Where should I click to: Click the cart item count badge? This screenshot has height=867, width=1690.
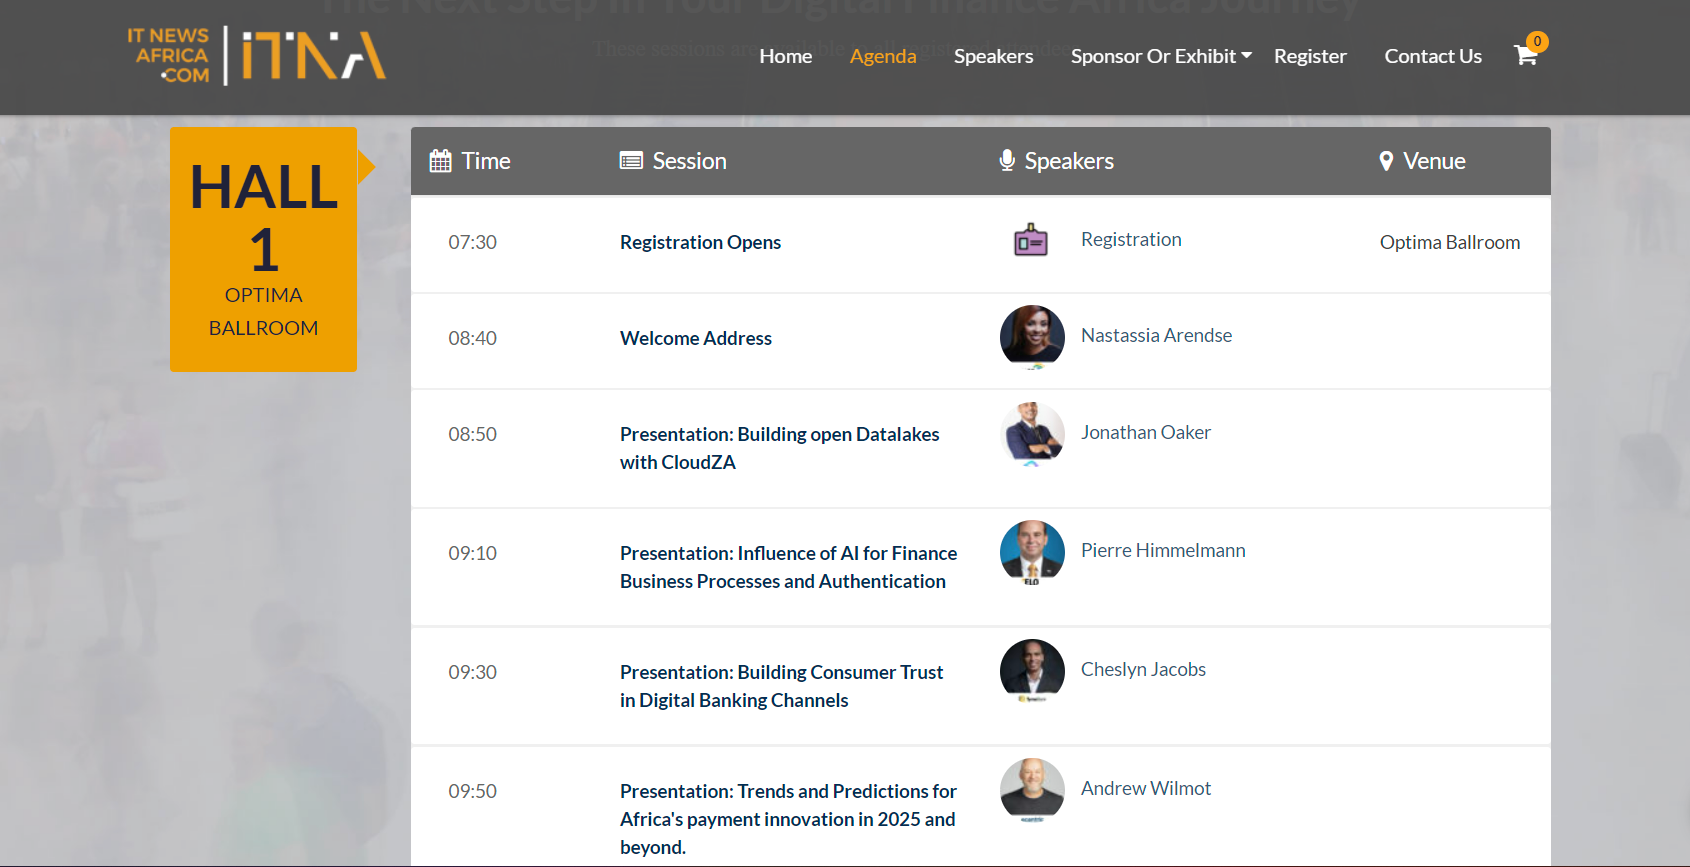[1537, 42]
